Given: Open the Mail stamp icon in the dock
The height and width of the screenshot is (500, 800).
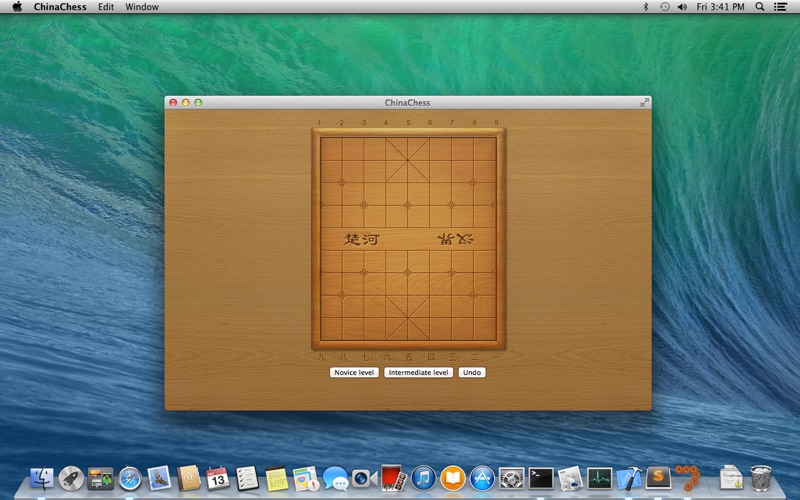Looking at the screenshot, I should 159,479.
